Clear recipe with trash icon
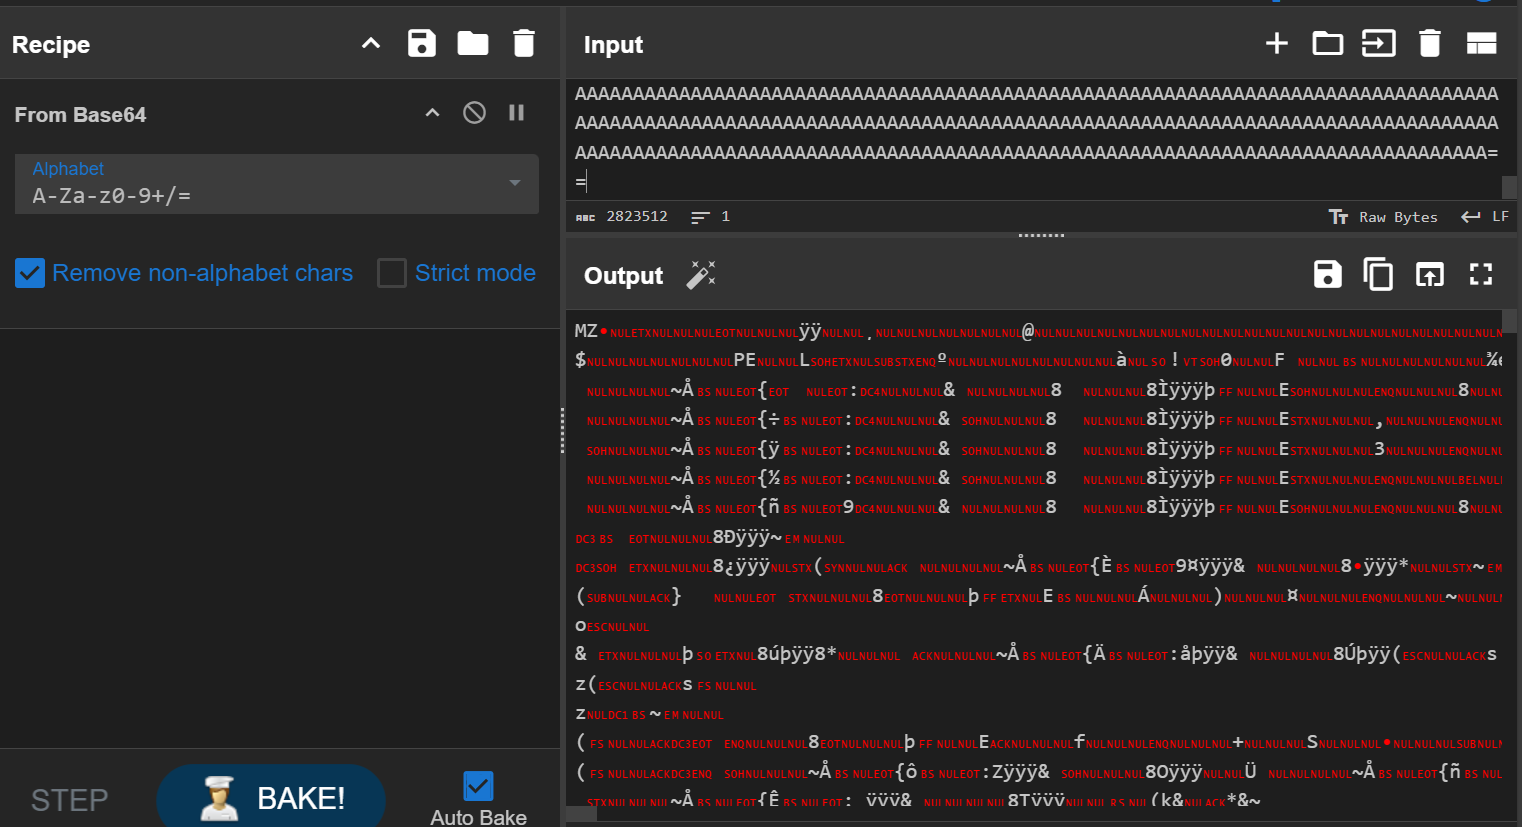 524,44
